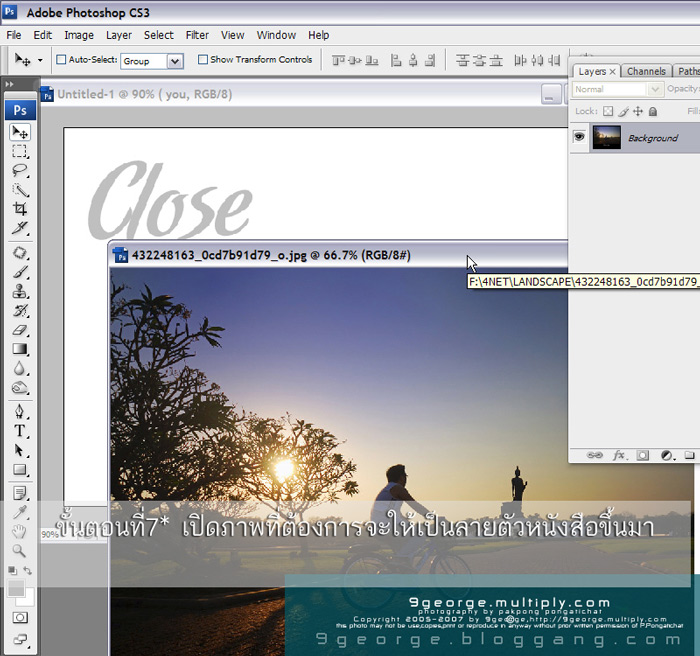This screenshot has height=656, width=700.
Task: Open the Filter menu
Action: click(x=197, y=35)
